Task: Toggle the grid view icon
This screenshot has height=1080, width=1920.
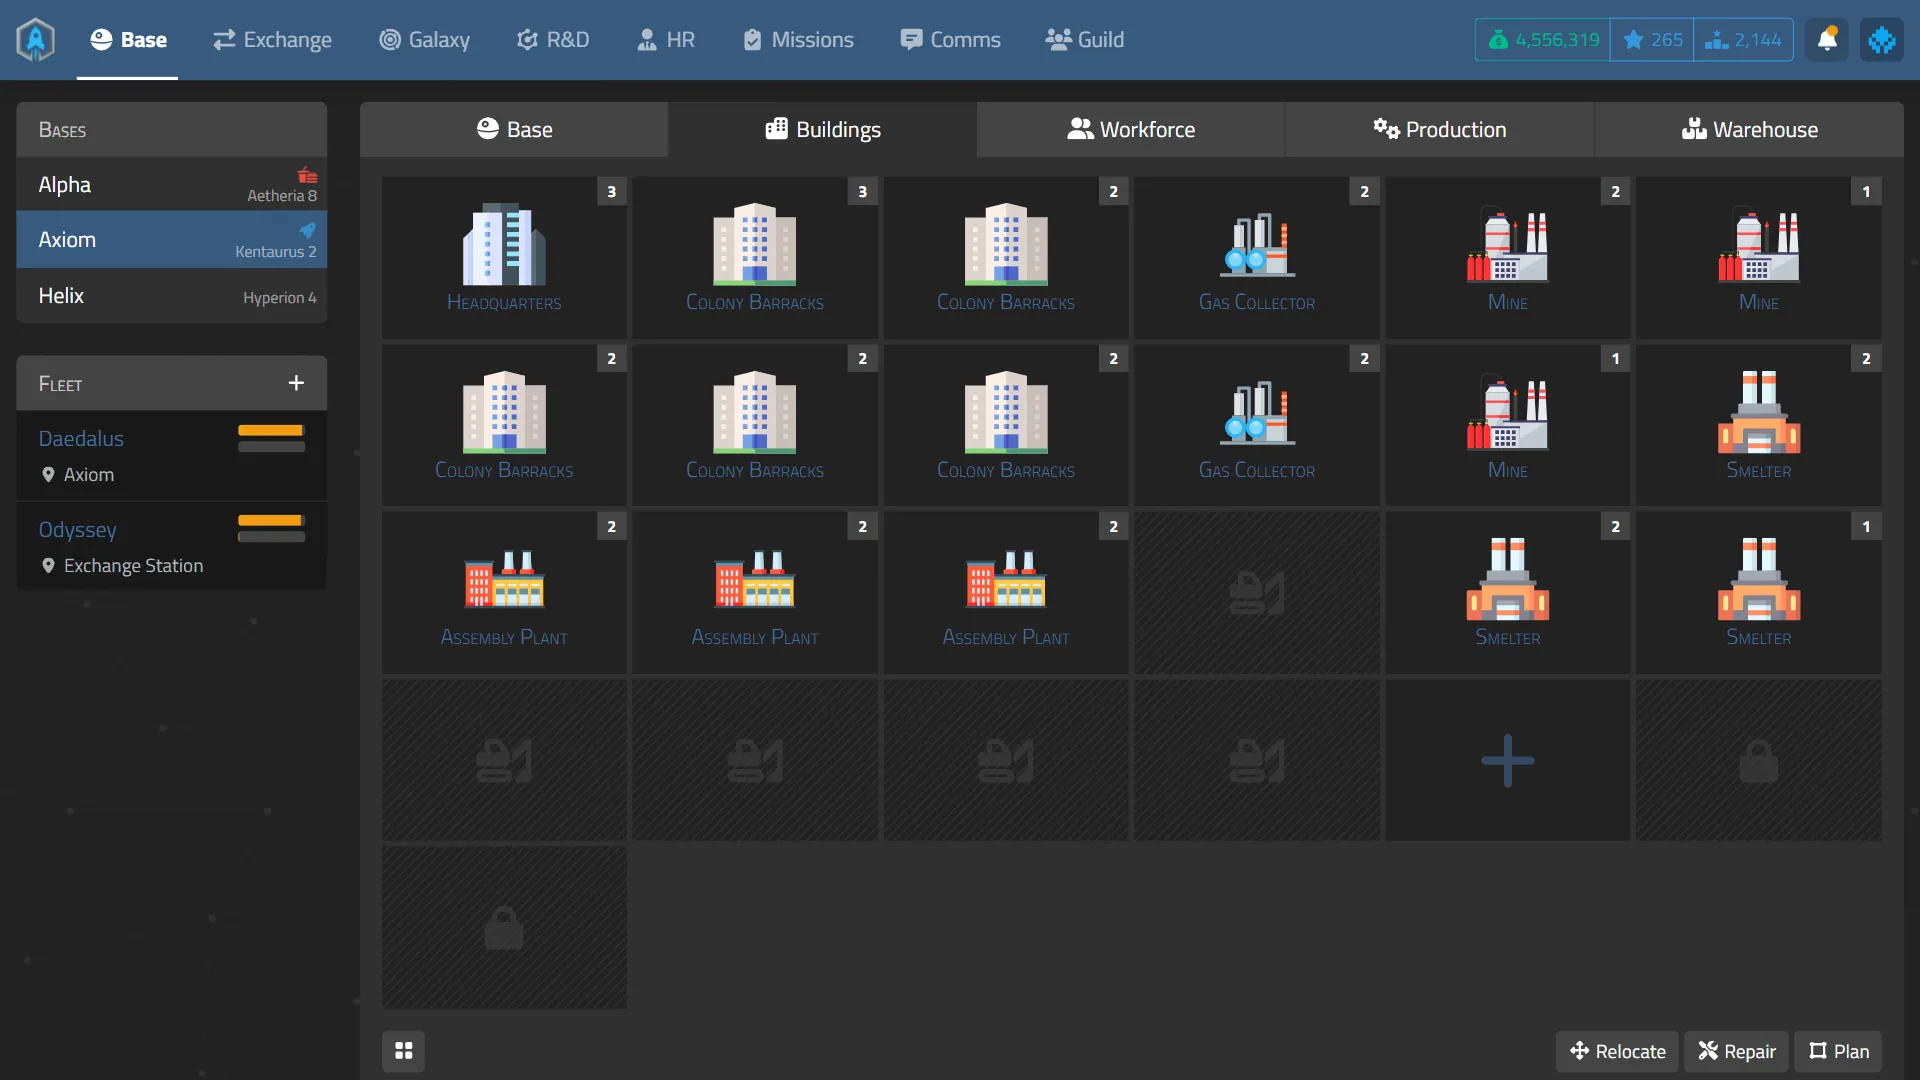Action: coord(404,1051)
